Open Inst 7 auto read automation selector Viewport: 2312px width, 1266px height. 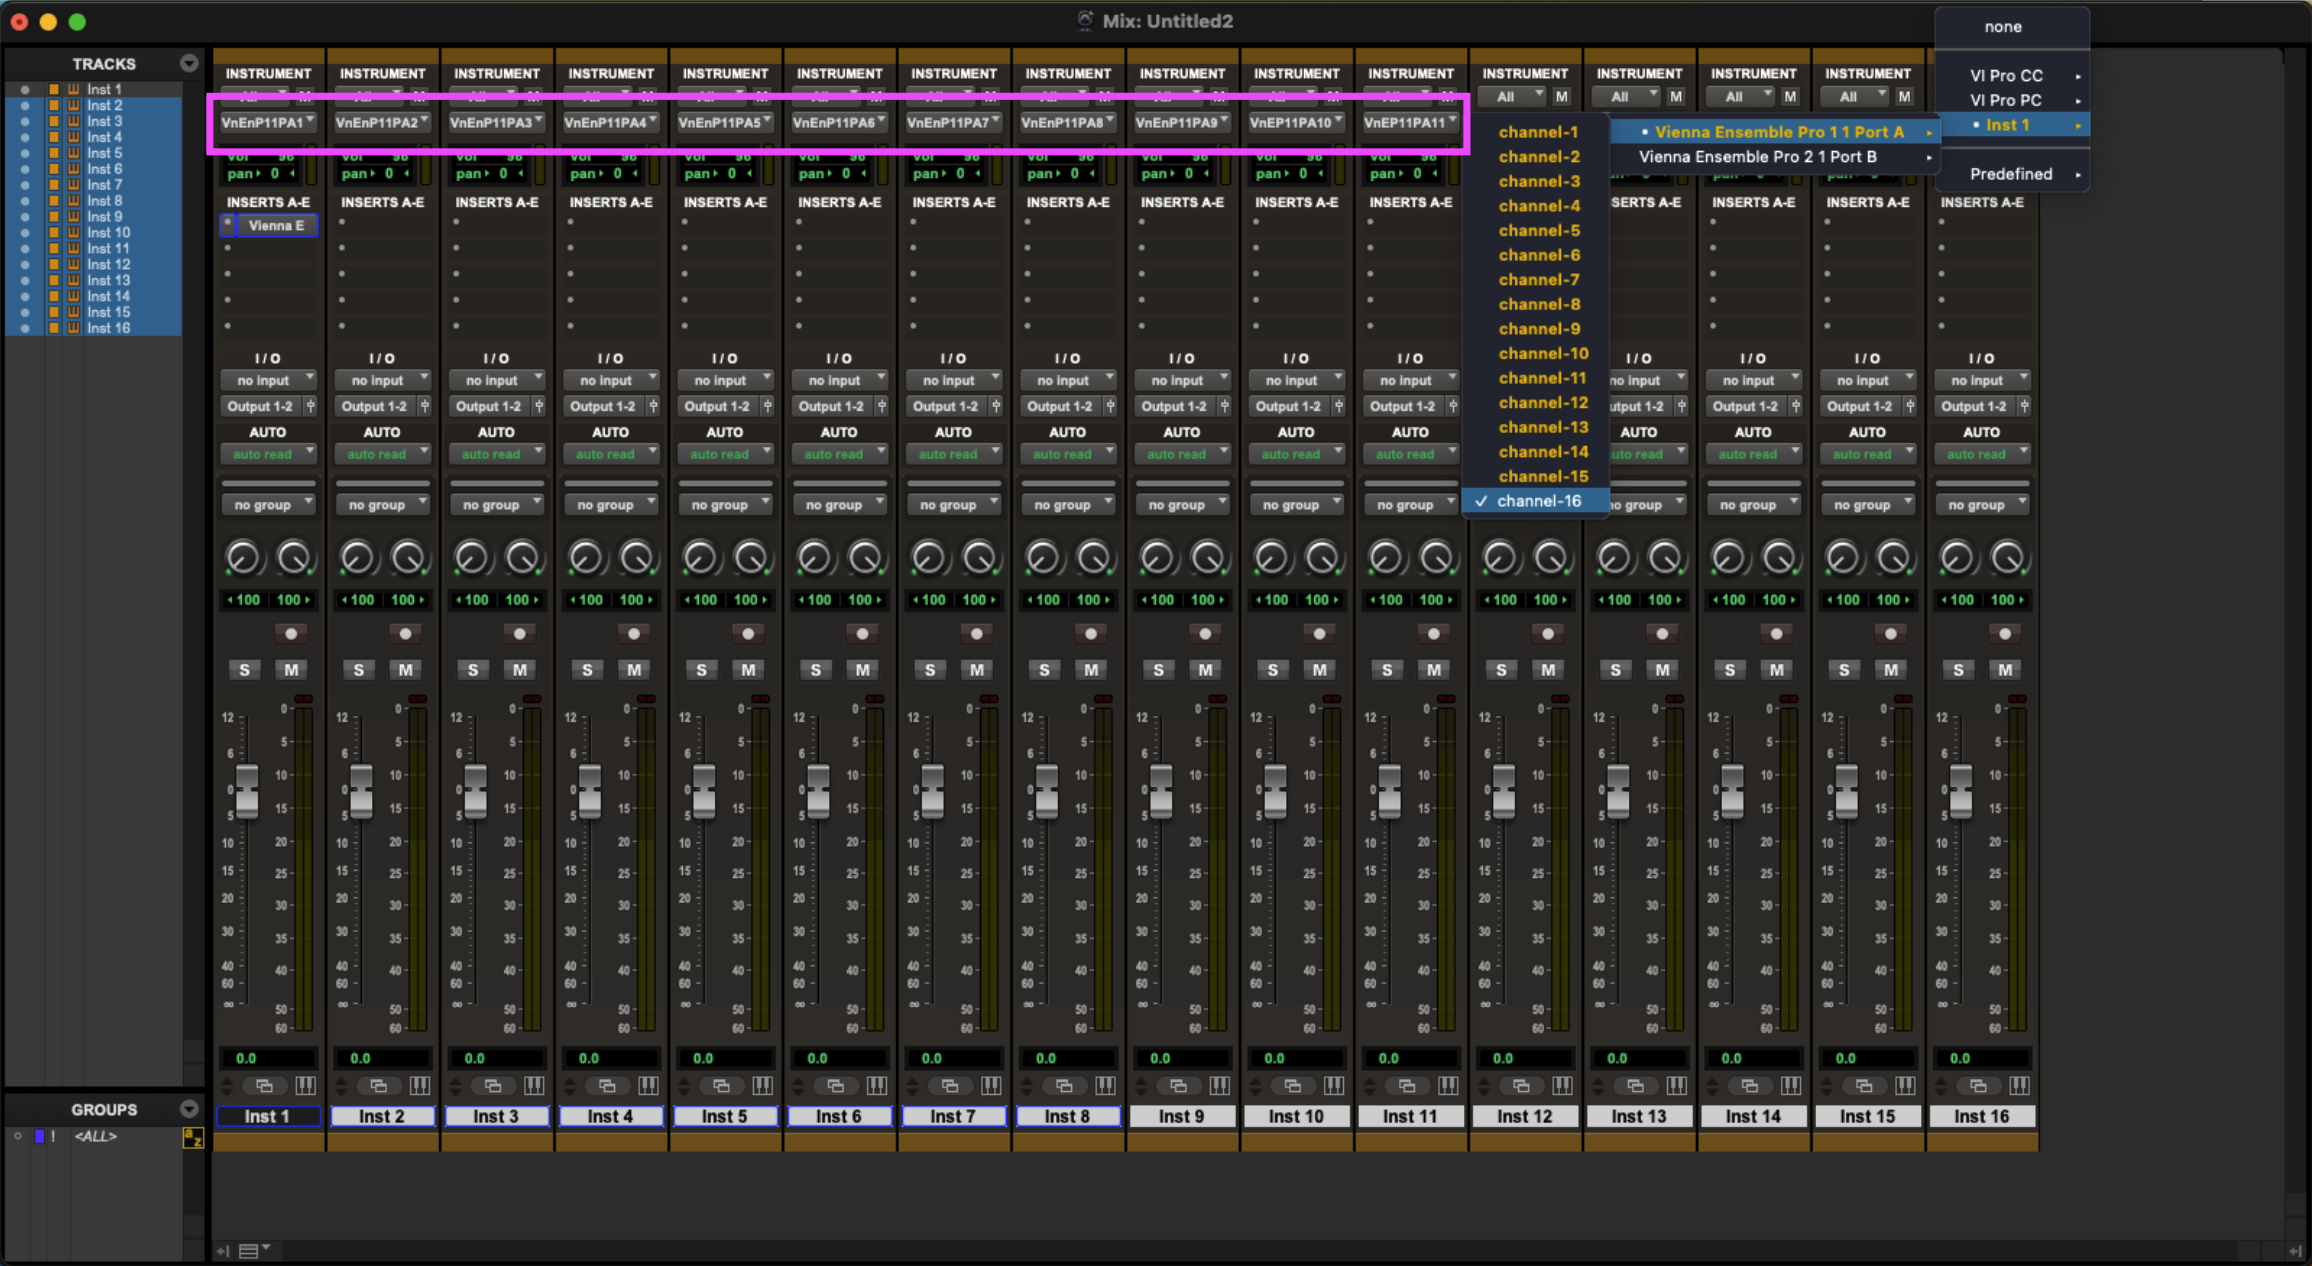point(953,454)
